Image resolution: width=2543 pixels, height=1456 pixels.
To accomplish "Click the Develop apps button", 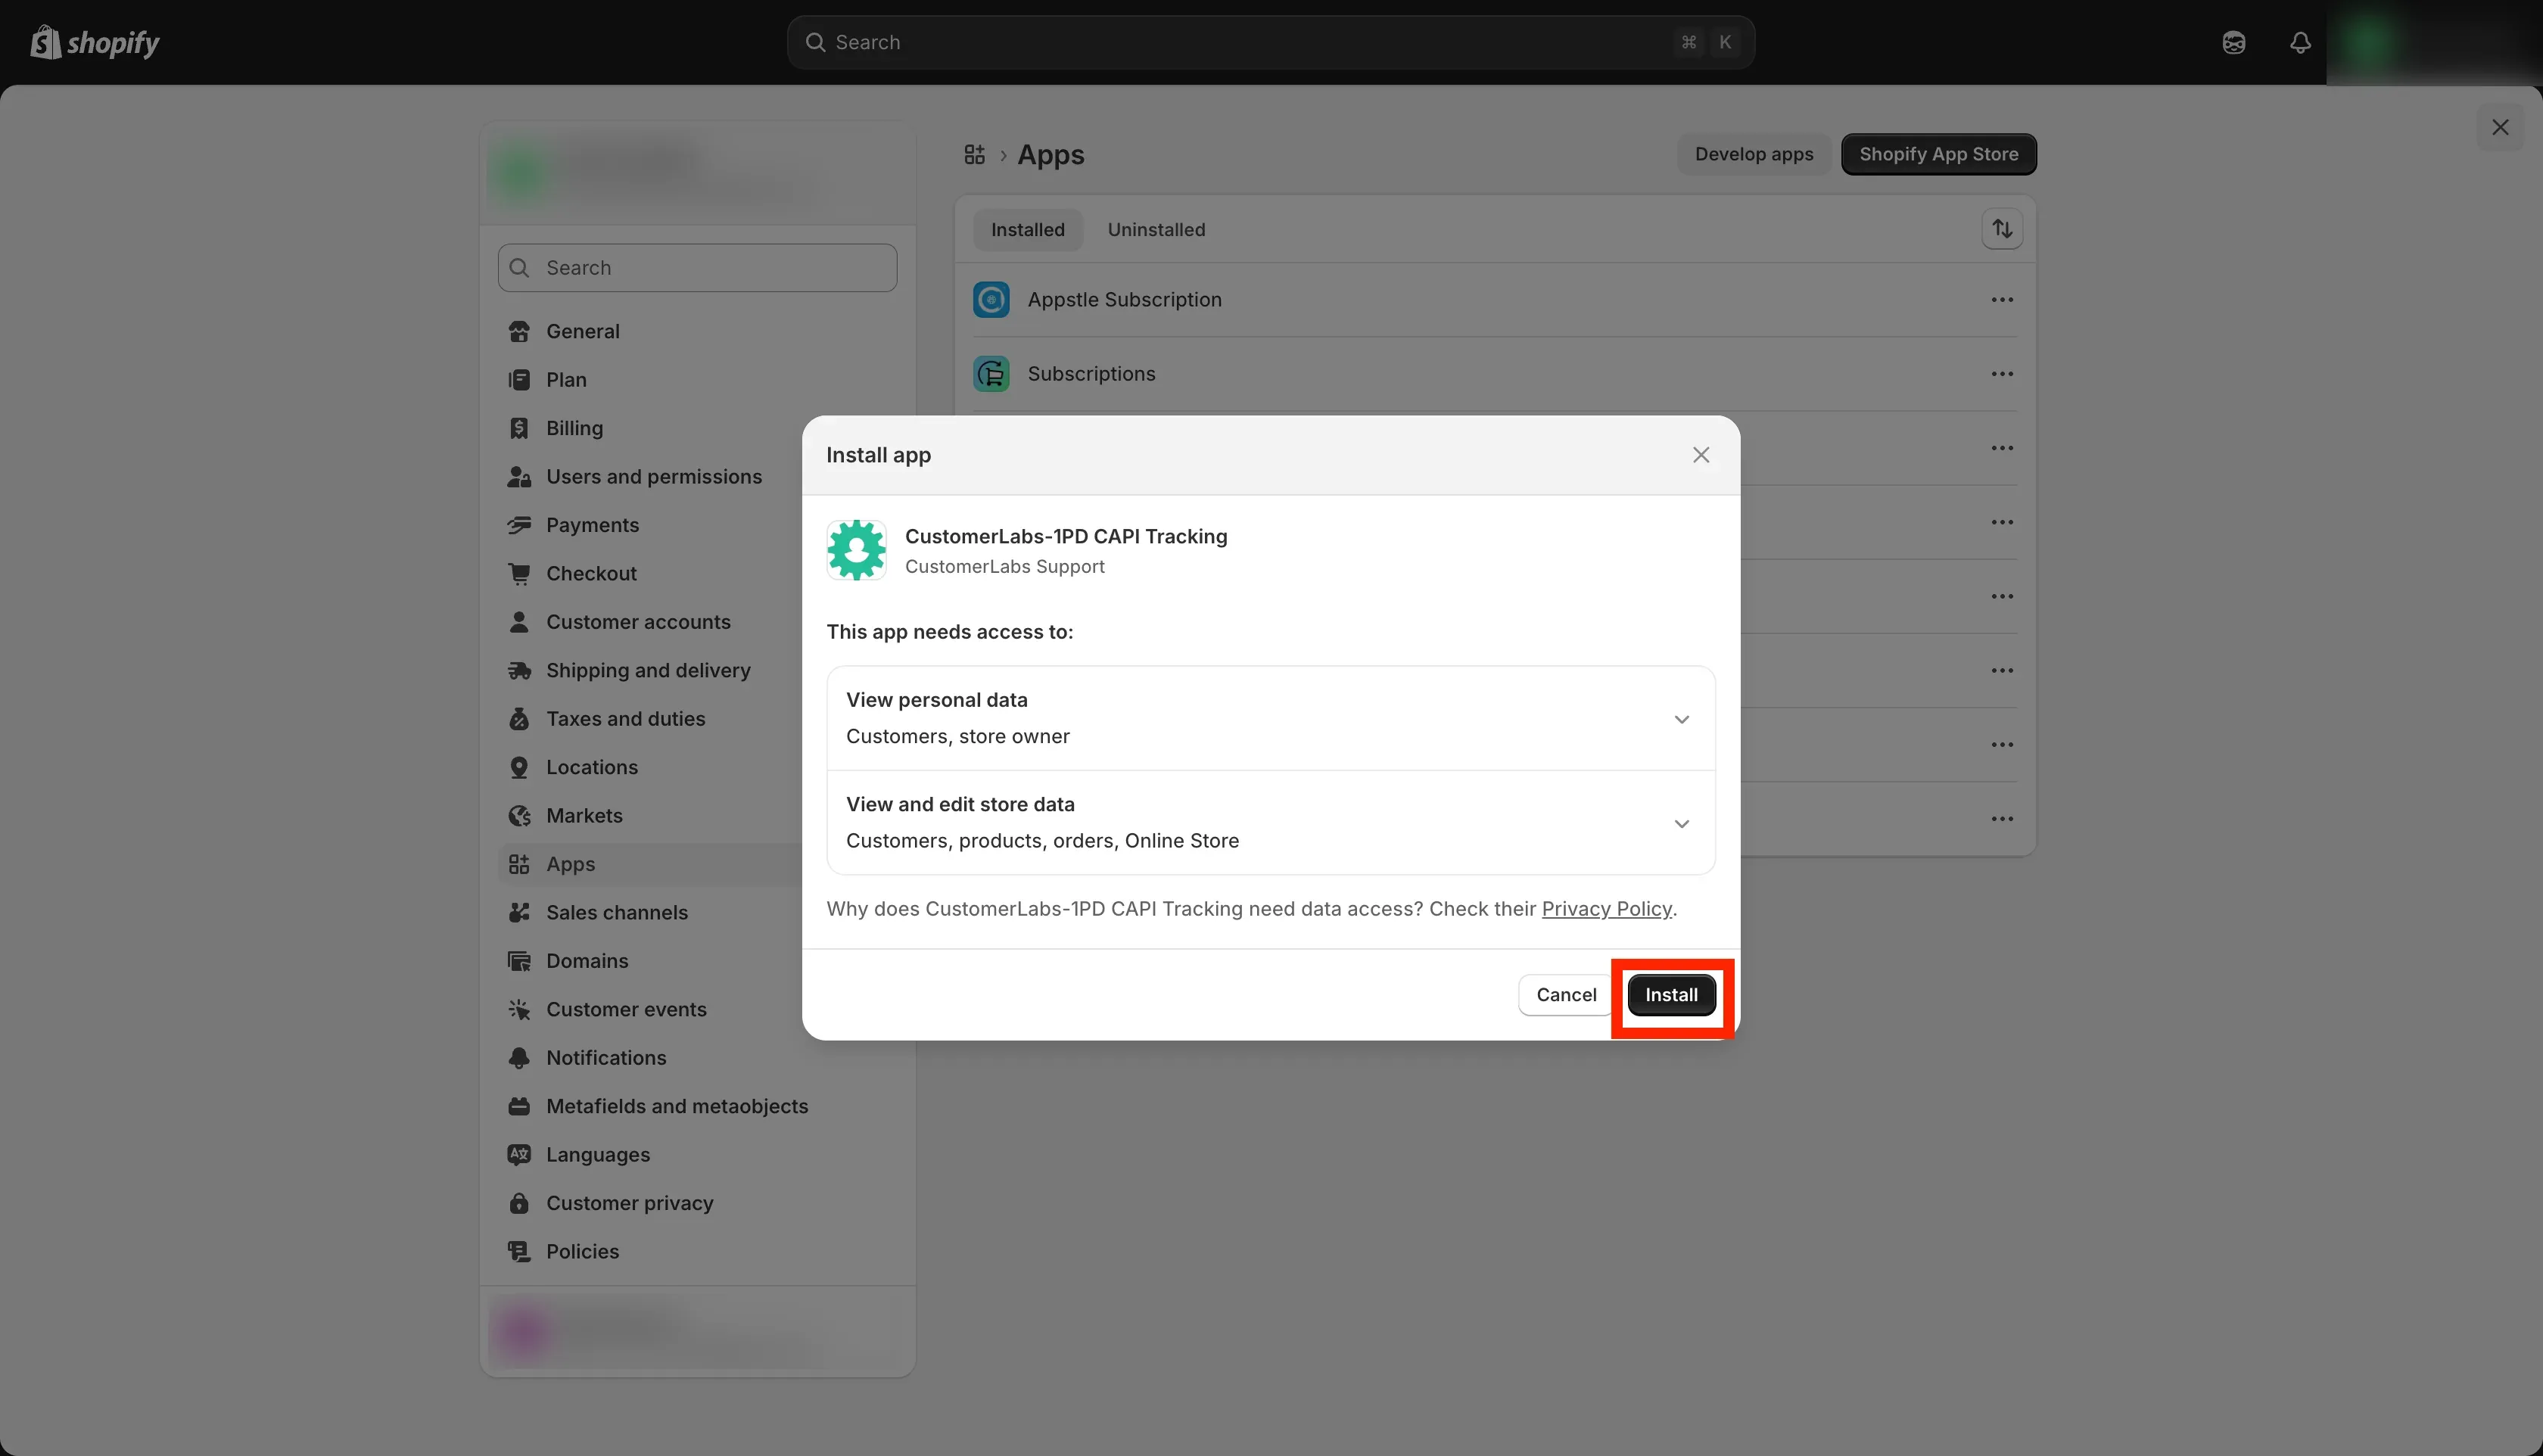I will 1754,154.
